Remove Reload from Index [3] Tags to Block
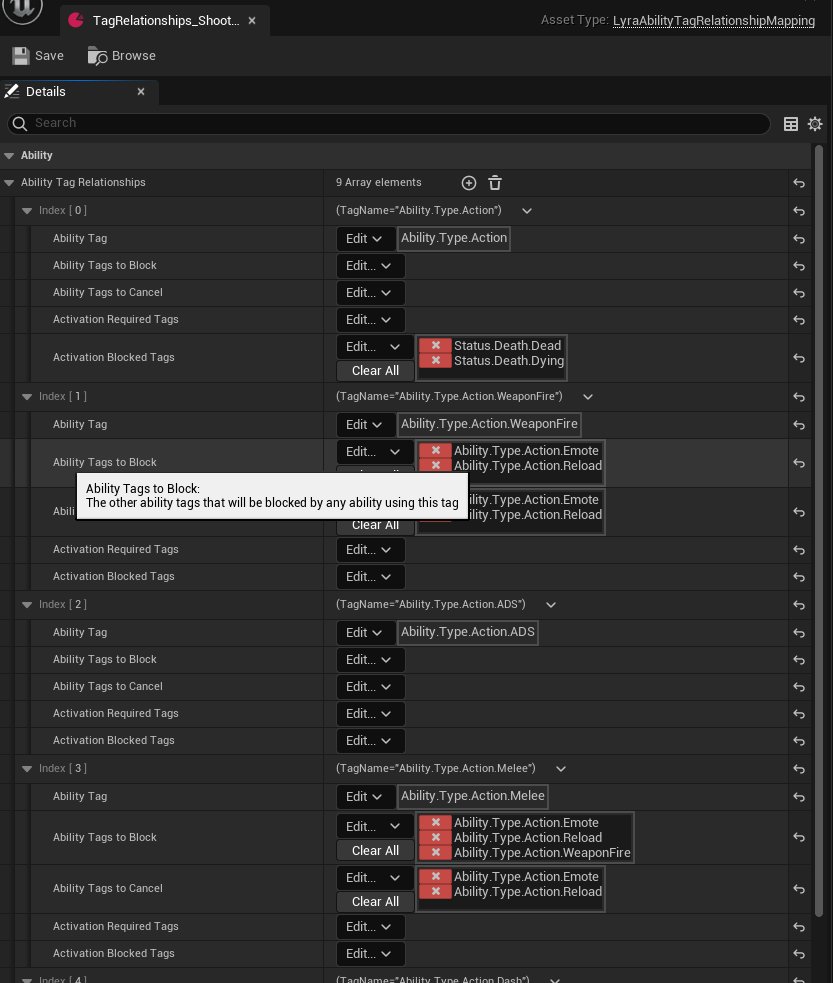Viewport: 833px width, 983px height. [435, 838]
